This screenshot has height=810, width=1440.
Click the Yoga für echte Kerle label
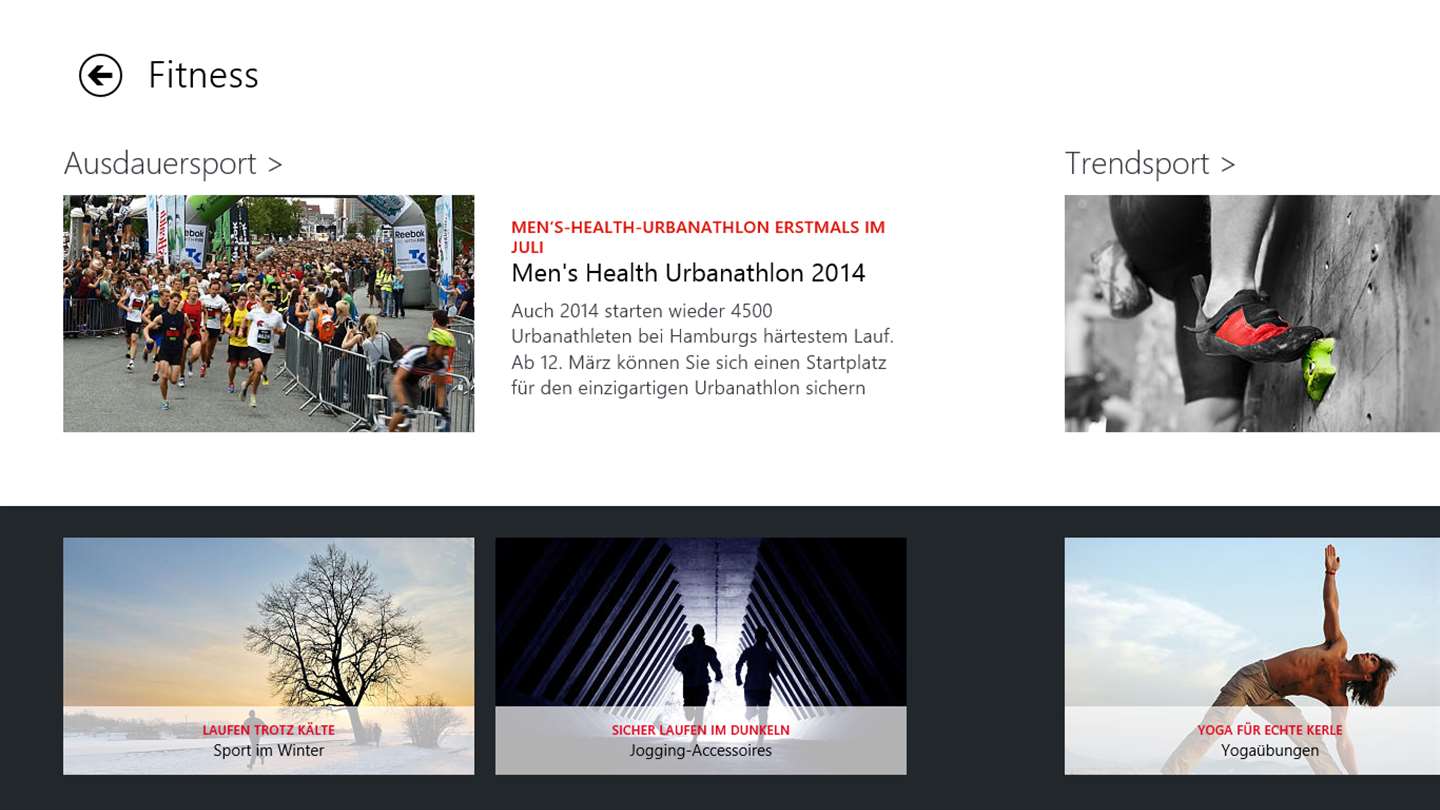click(x=1269, y=730)
